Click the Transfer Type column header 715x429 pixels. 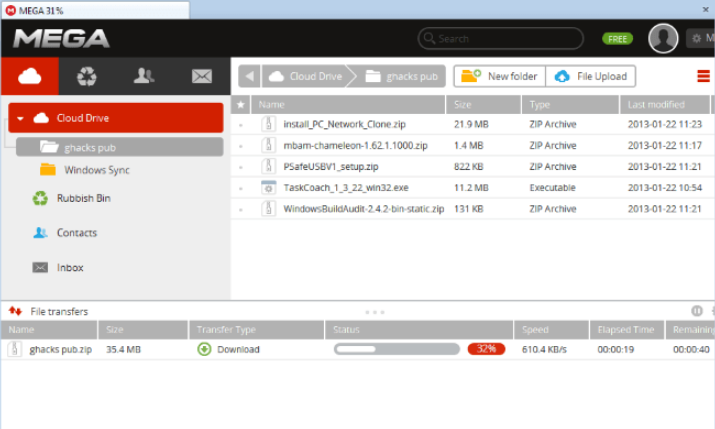coord(257,330)
